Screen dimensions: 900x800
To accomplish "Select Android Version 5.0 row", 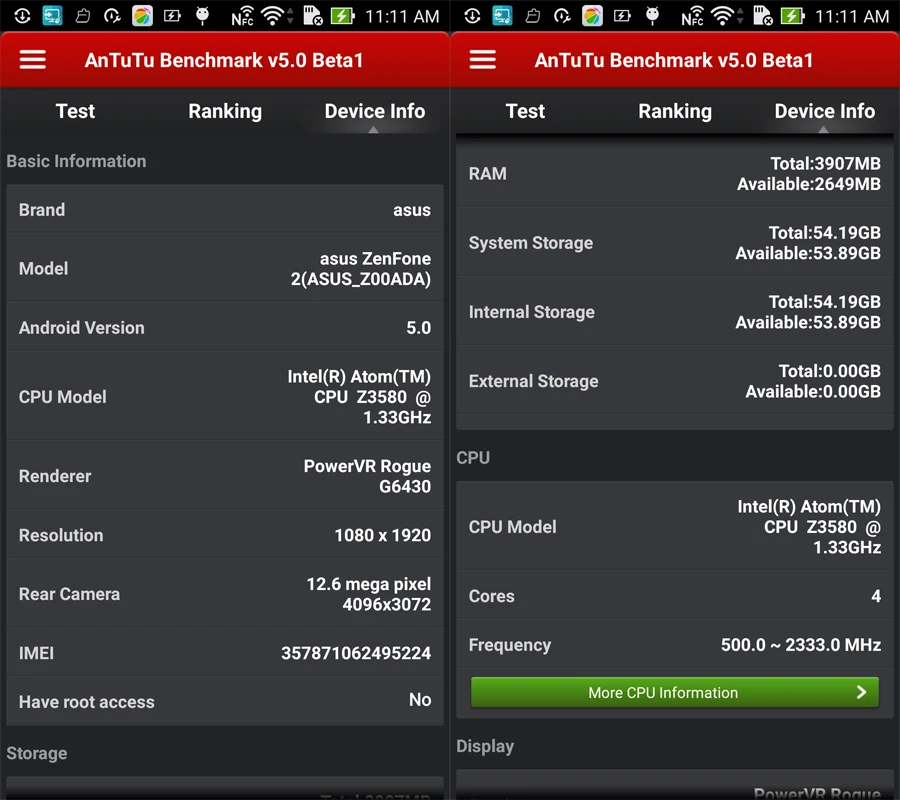I will coord(225,327).
